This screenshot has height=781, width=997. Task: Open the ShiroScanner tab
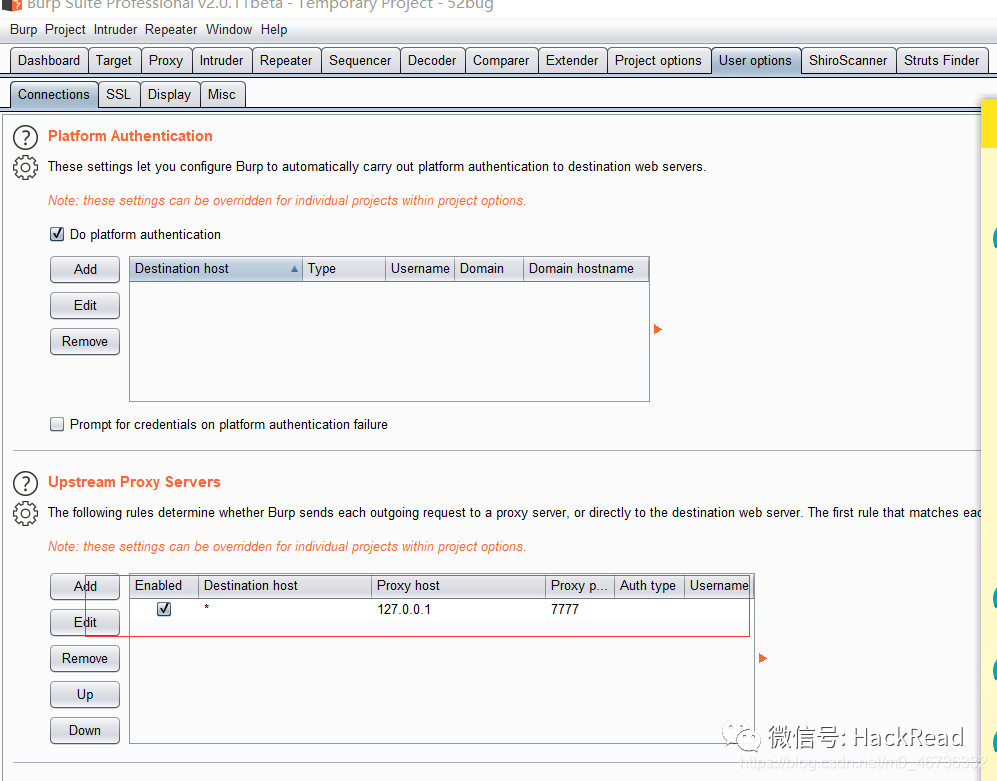coord(848,60)
